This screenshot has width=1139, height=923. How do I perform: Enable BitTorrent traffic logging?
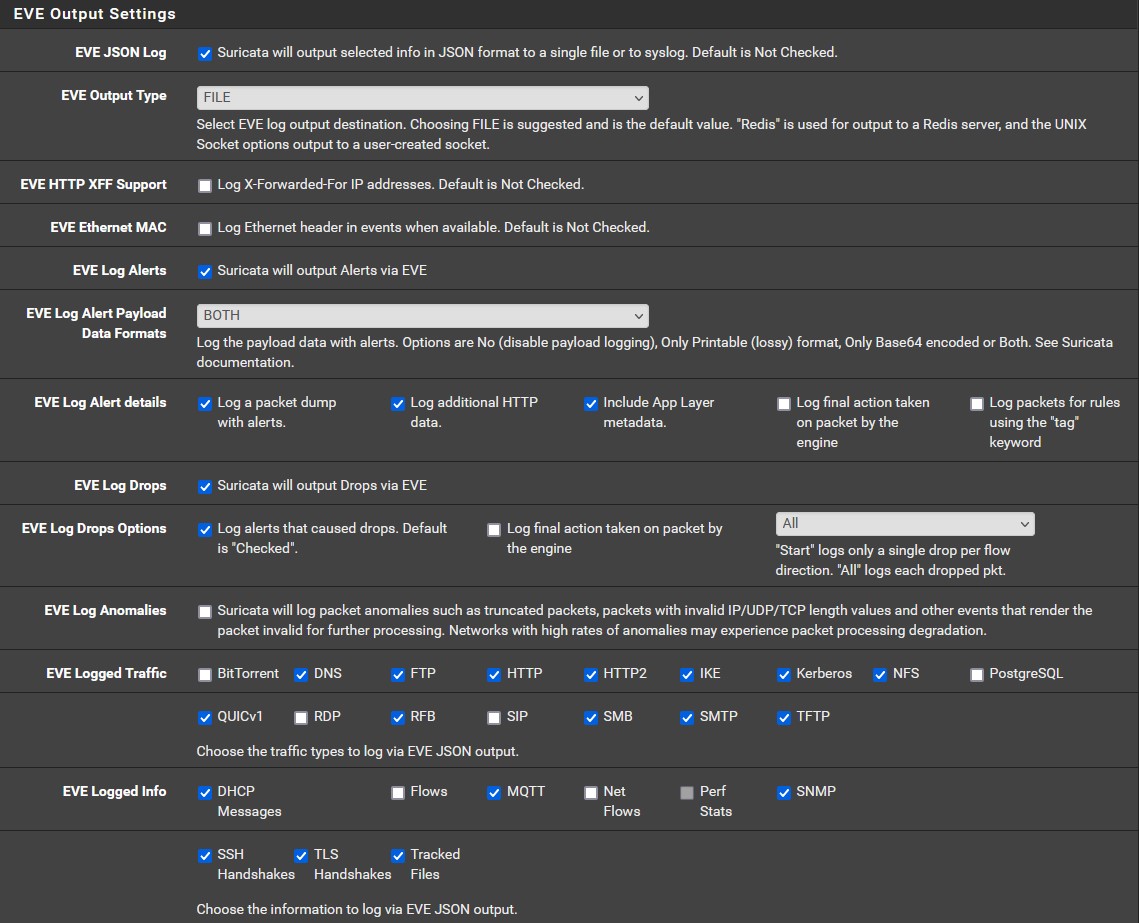tap(205, 675)
